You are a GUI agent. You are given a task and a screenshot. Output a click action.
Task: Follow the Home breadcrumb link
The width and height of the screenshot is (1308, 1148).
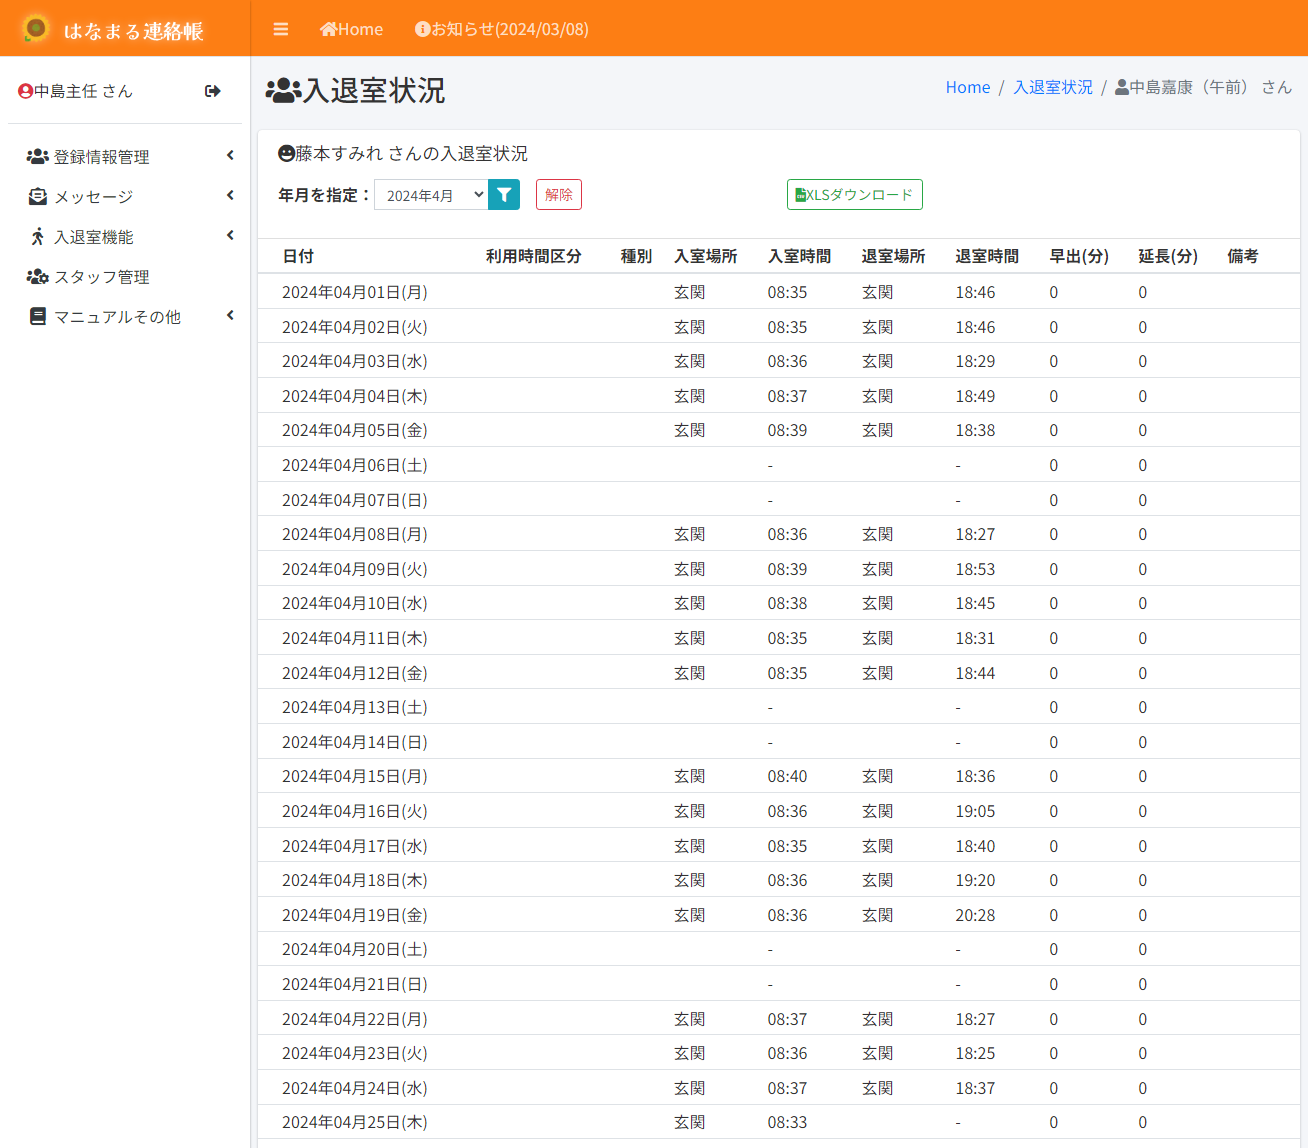point(968,88)
